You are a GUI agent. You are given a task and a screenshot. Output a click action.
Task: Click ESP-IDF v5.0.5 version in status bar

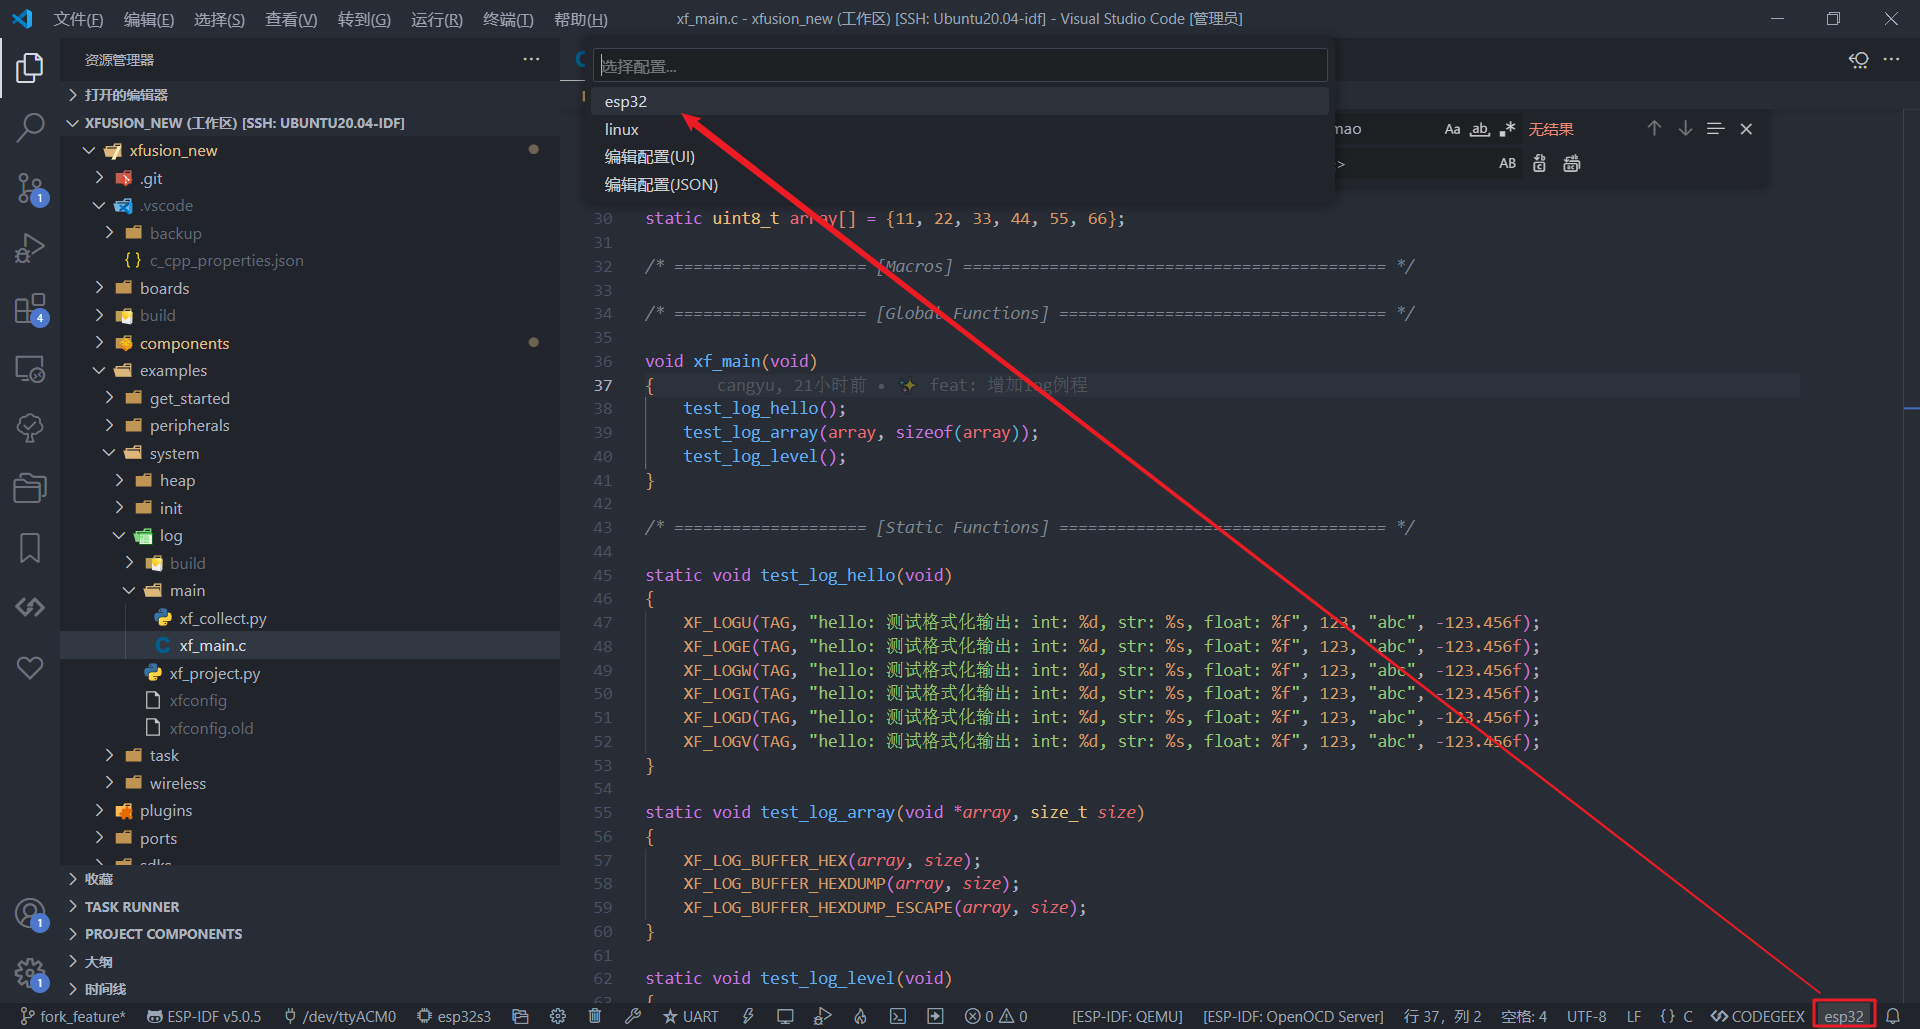tap(204, 1016)
